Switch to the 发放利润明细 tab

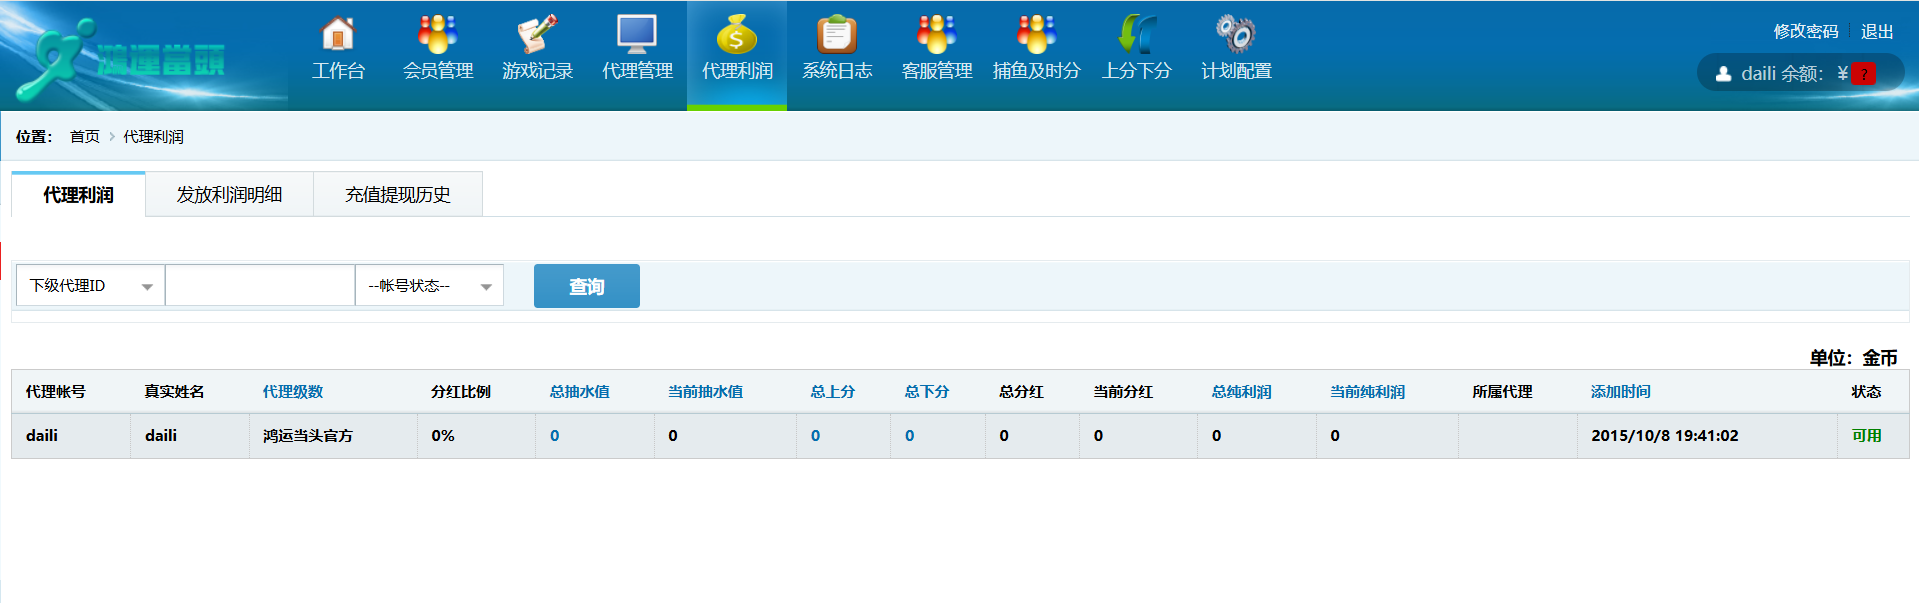pyautogui.click(x=229, y=195)
